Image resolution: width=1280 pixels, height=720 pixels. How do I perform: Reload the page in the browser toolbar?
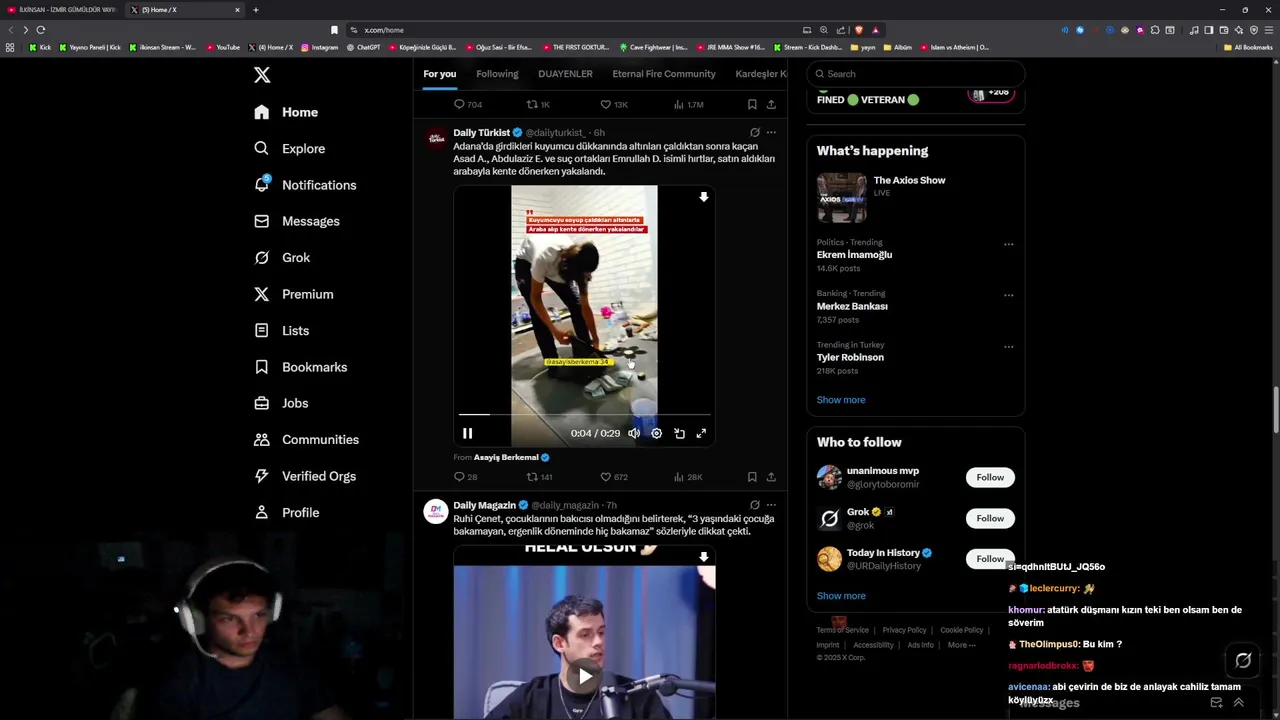41,30
